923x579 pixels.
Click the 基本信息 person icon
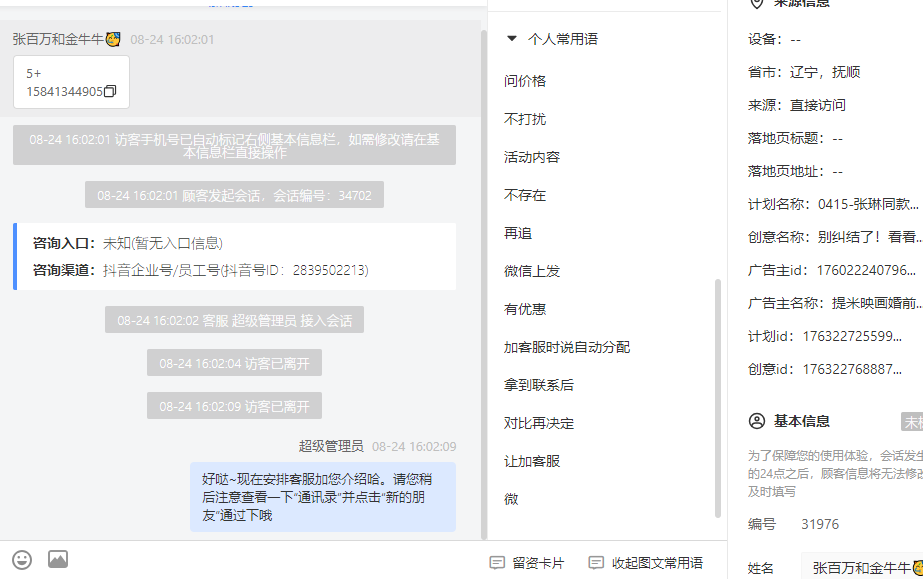coord(756,421)
